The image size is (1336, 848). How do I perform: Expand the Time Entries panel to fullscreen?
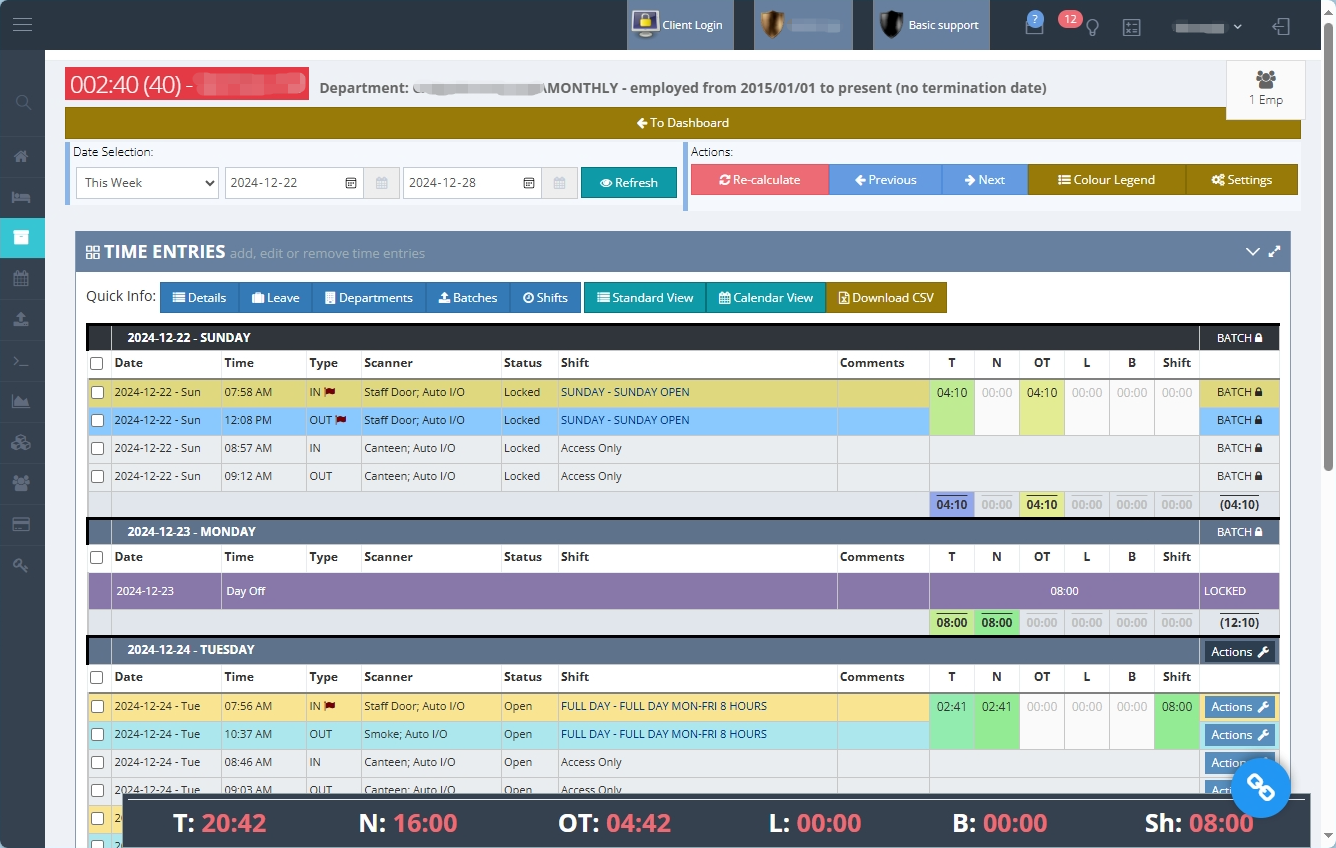point(1274,252)
